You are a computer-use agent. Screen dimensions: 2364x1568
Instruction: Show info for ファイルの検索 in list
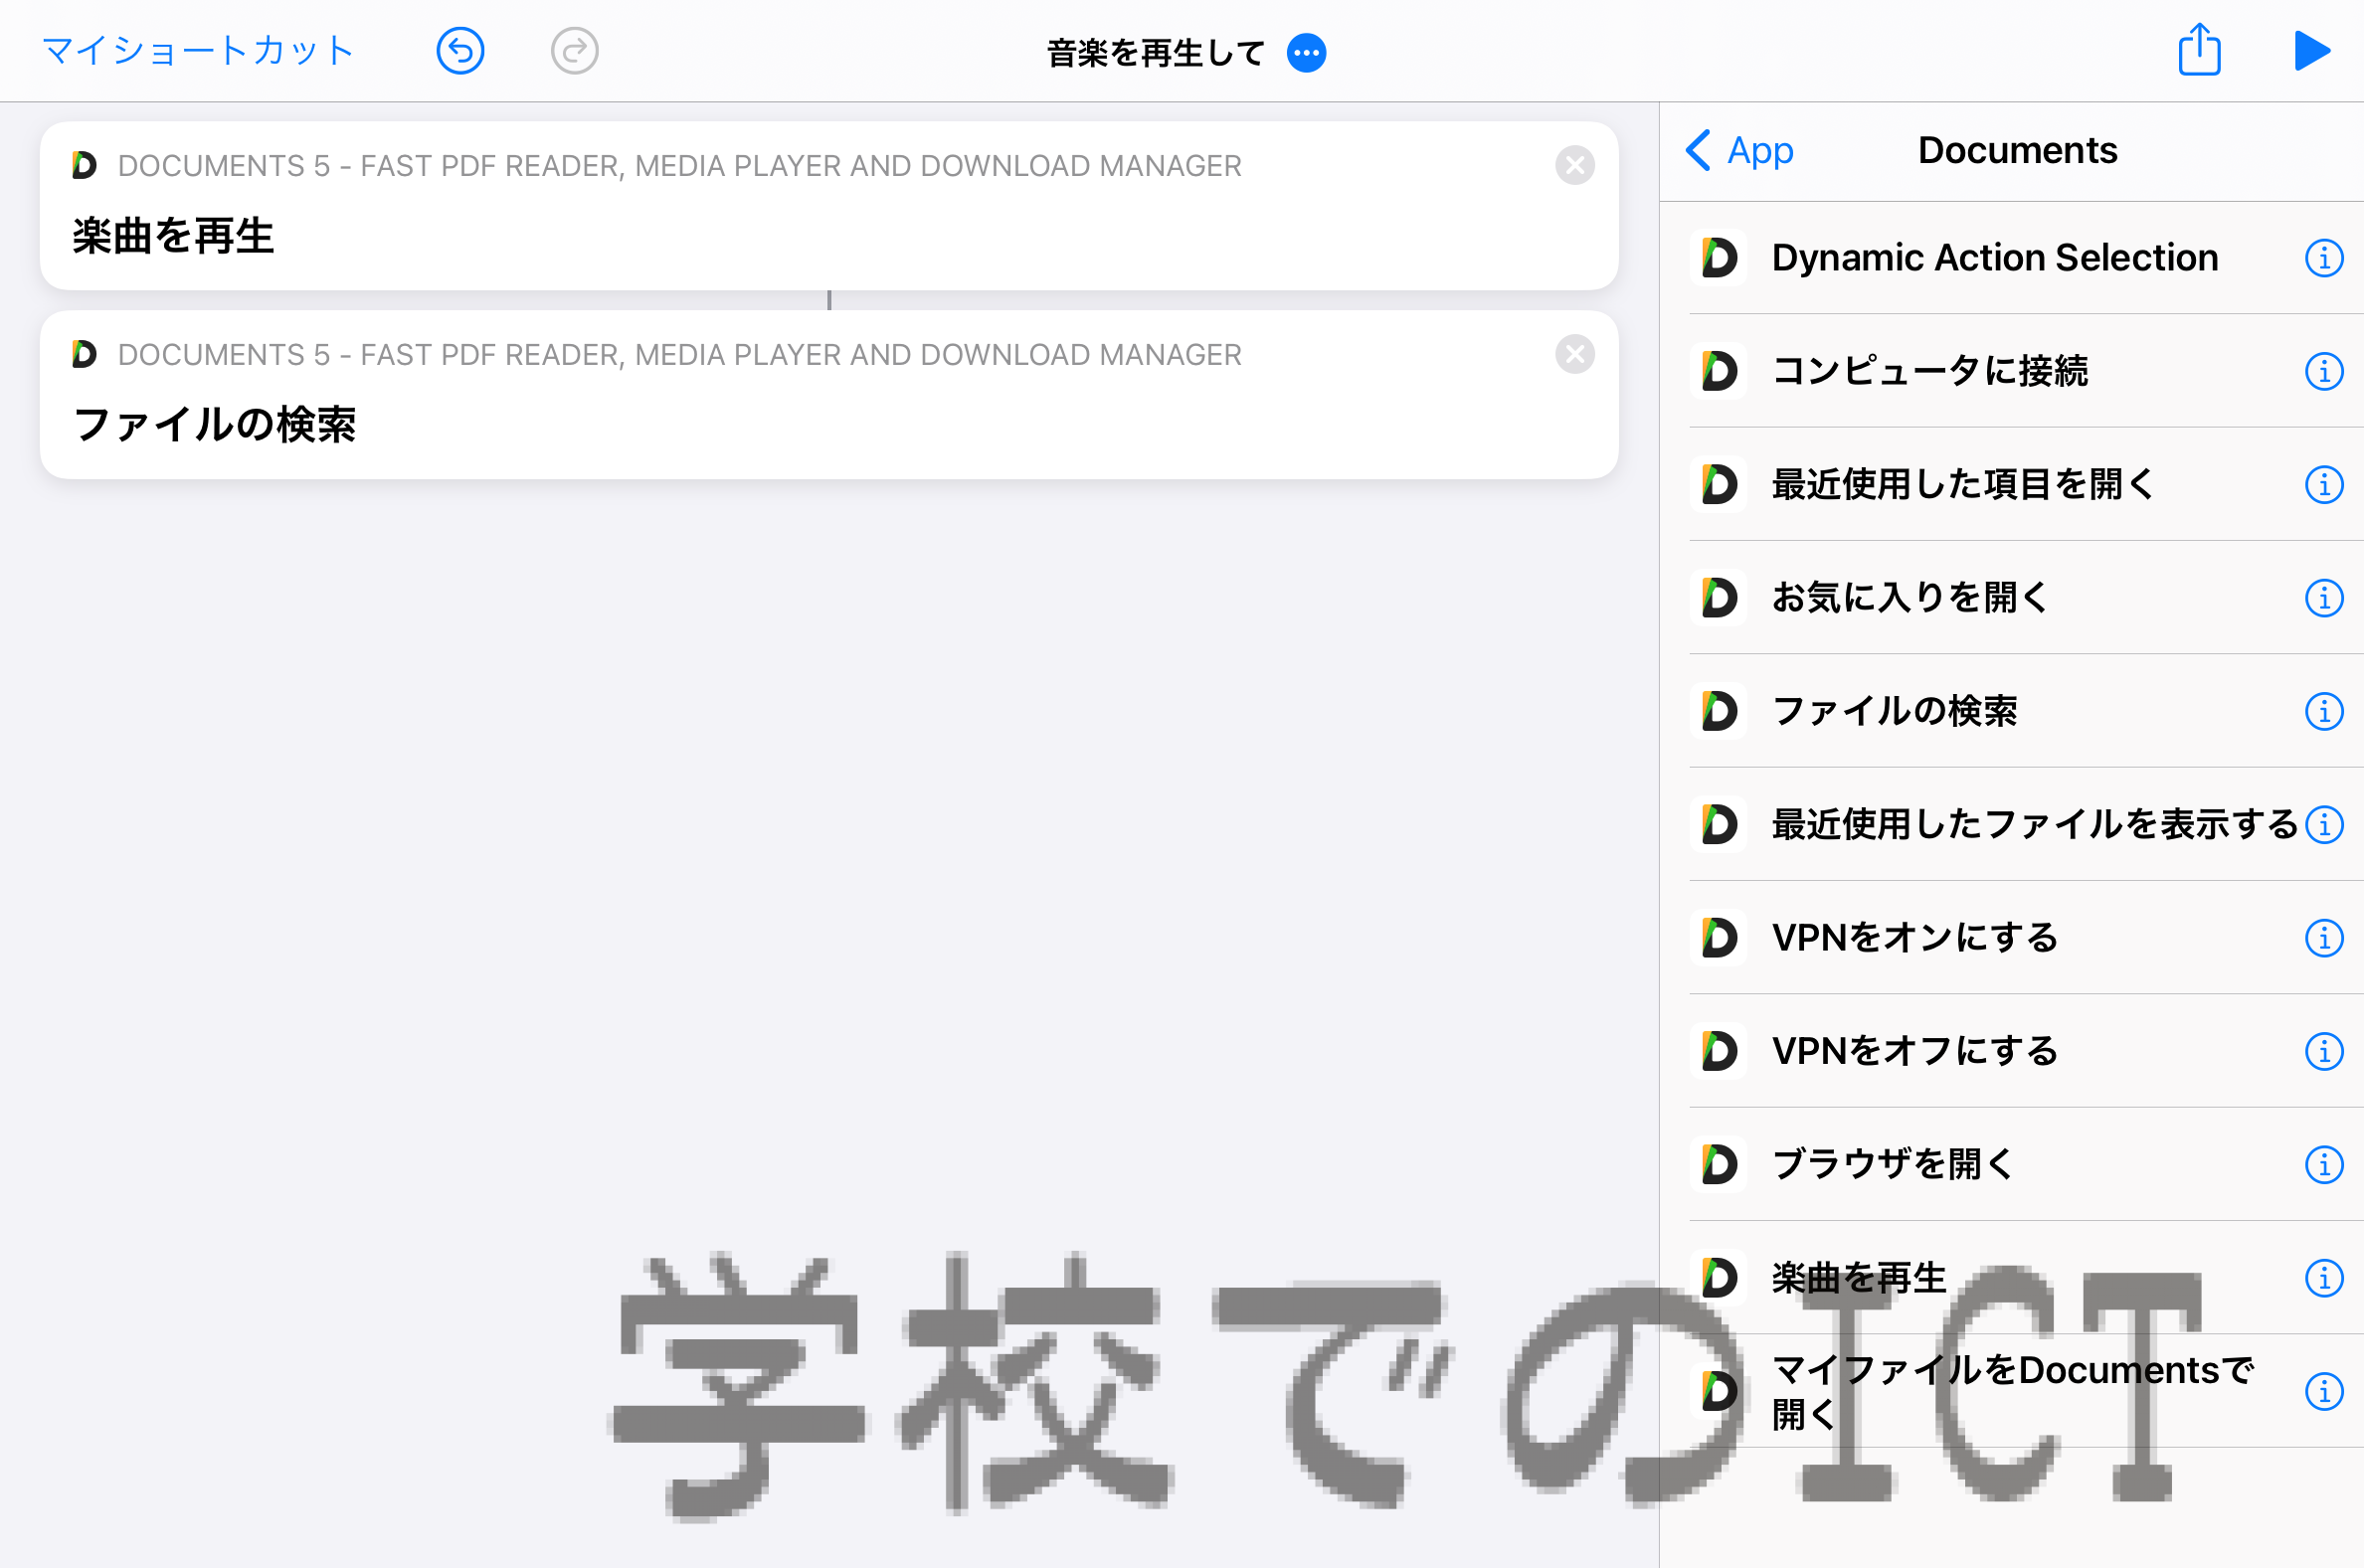(x=2323, y=711)
